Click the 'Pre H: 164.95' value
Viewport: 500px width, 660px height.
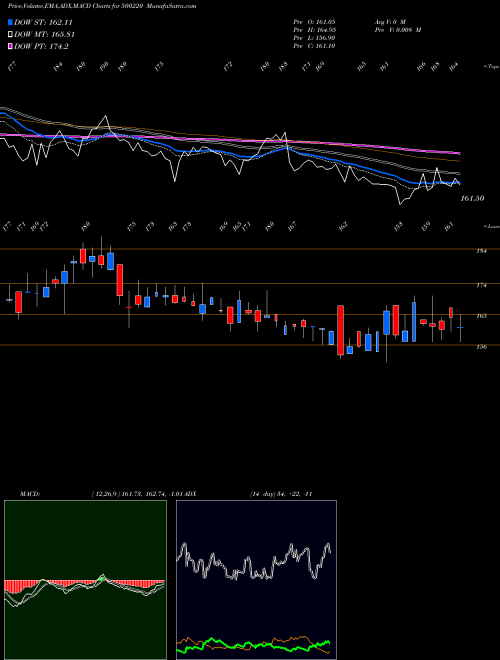(x=314, y=30)
